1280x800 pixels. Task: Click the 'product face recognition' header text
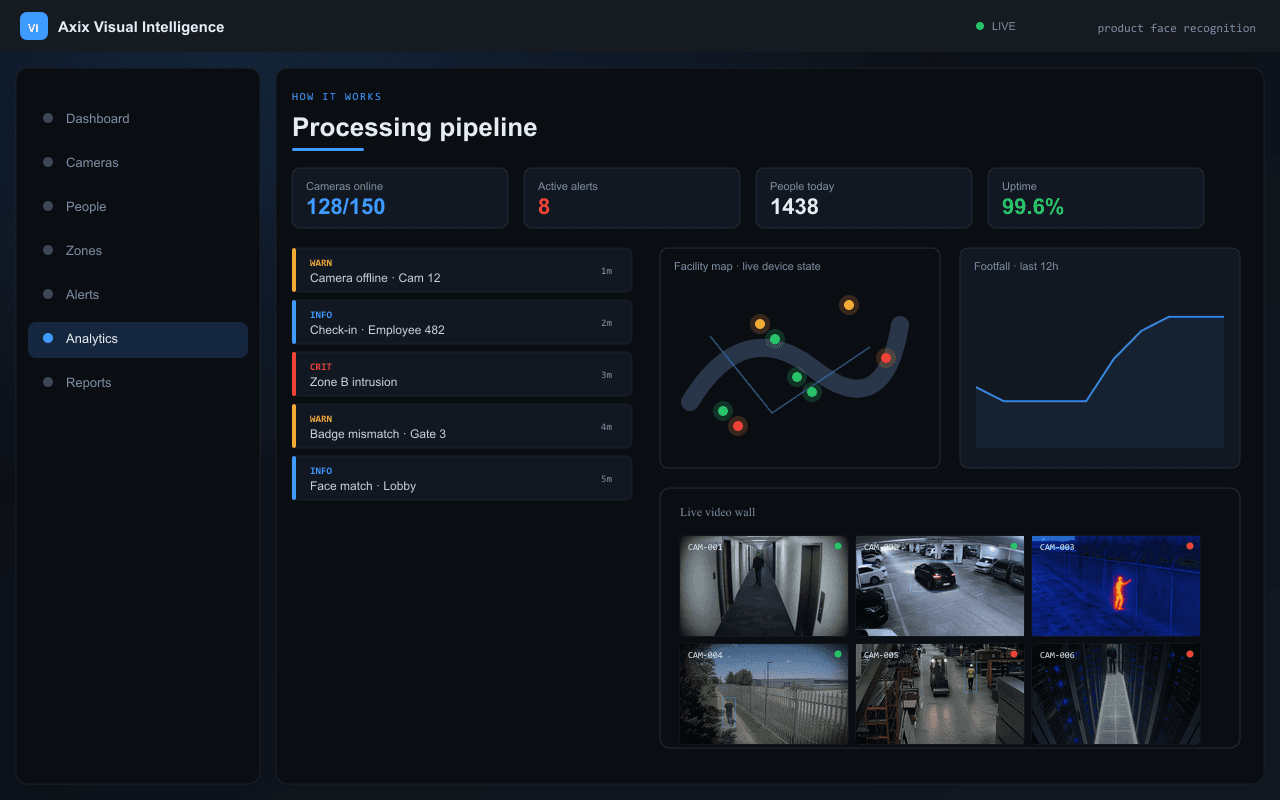click(x=1176, y=28)
